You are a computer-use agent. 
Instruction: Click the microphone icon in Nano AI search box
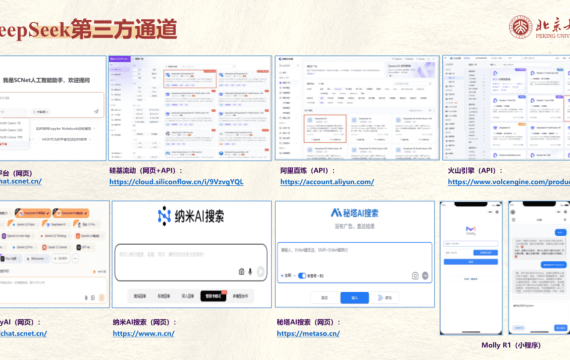click(x=250, y=272)
